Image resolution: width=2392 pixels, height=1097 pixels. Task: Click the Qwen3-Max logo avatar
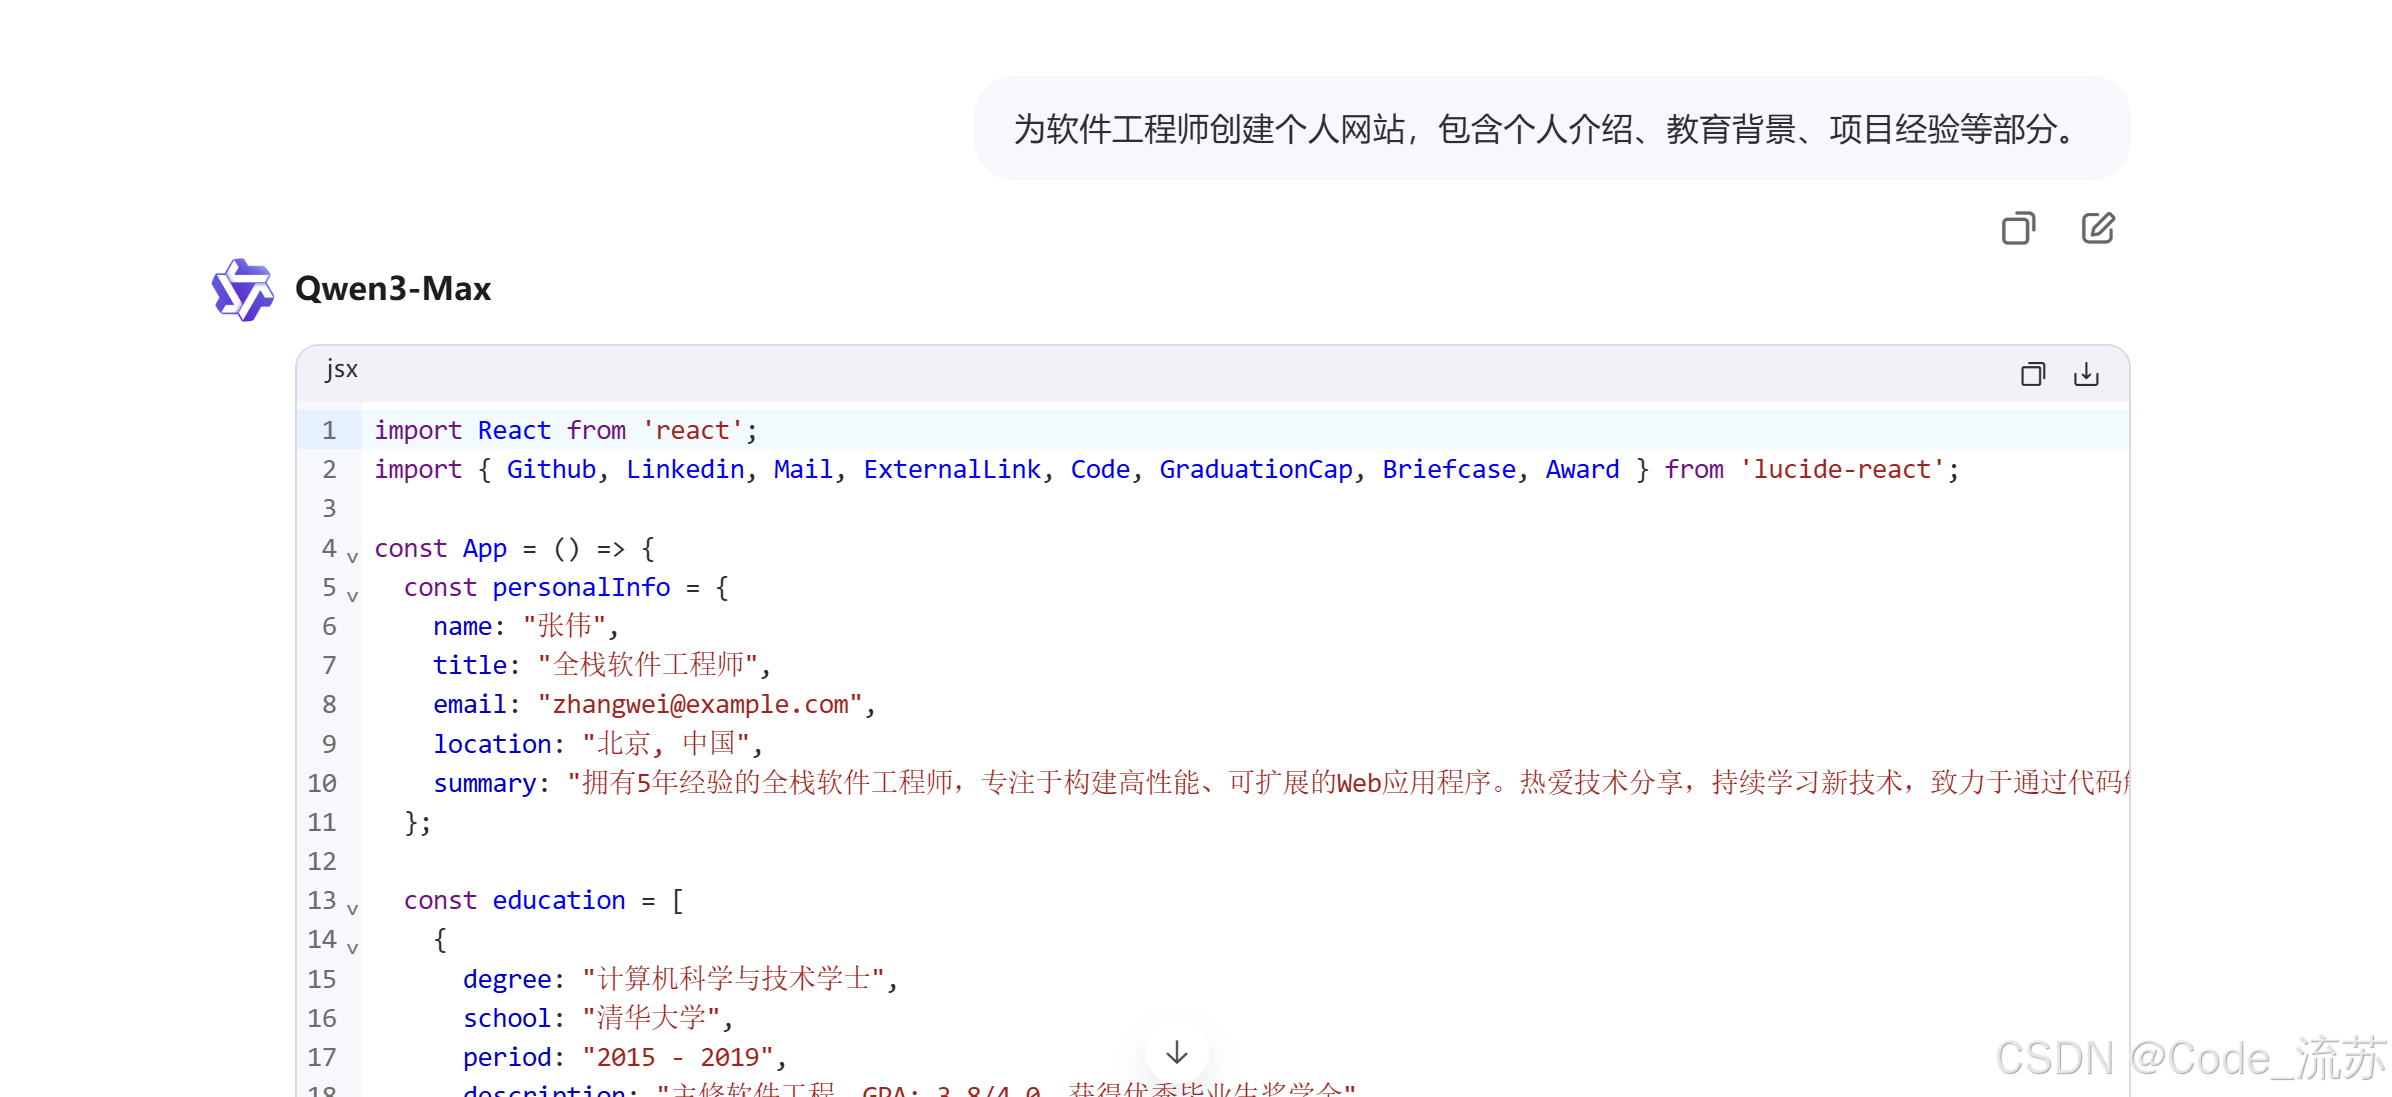242,289
